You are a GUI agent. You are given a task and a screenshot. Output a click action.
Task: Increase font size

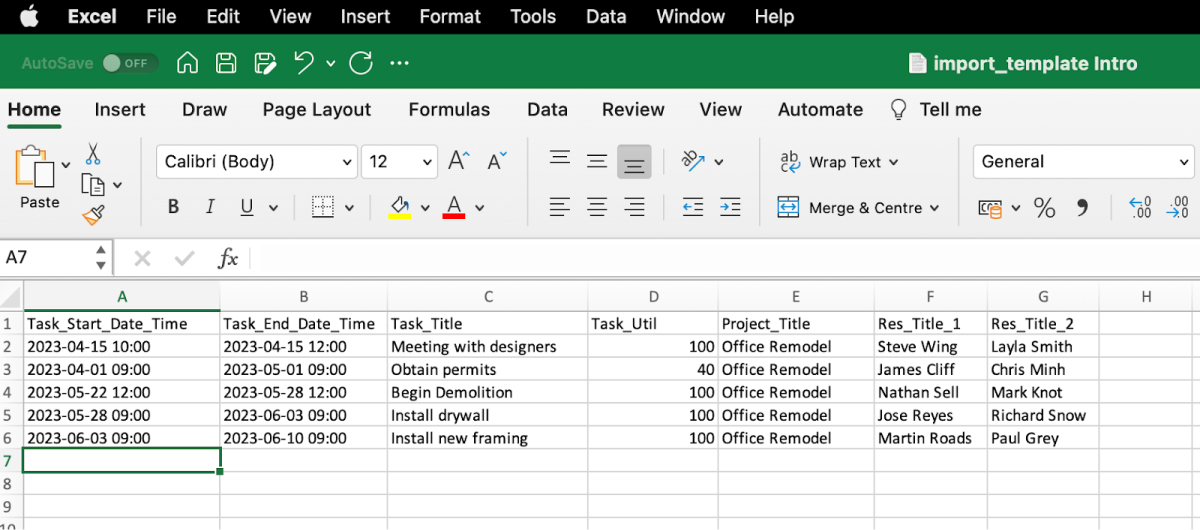click(459, 161)
